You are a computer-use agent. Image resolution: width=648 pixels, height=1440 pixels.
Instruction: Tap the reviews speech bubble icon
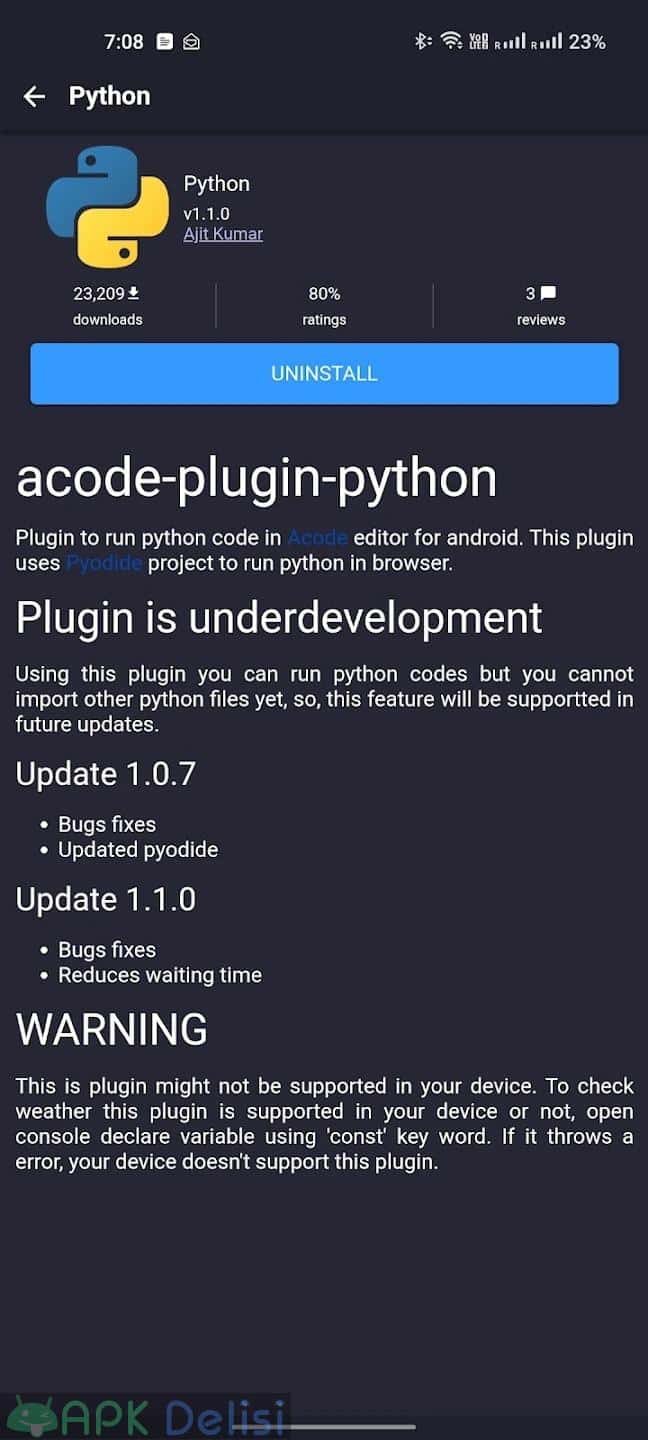[548, 293]
